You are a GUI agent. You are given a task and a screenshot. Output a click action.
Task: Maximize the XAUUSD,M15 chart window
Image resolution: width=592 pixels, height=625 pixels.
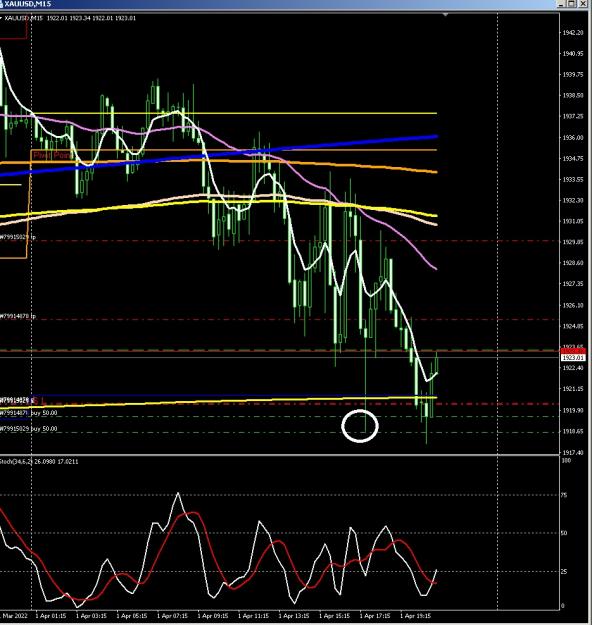[x=572, y=4]
